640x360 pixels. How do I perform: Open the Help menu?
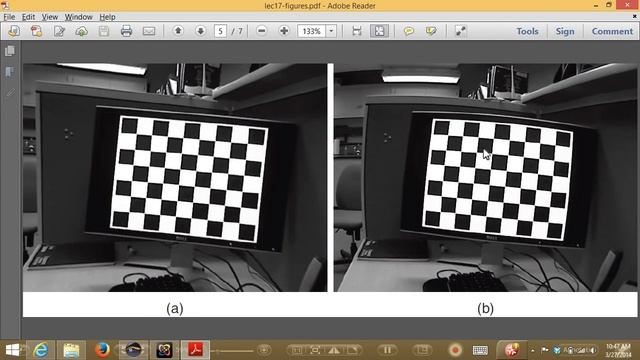pyautogui.click(x=107, y=17)
